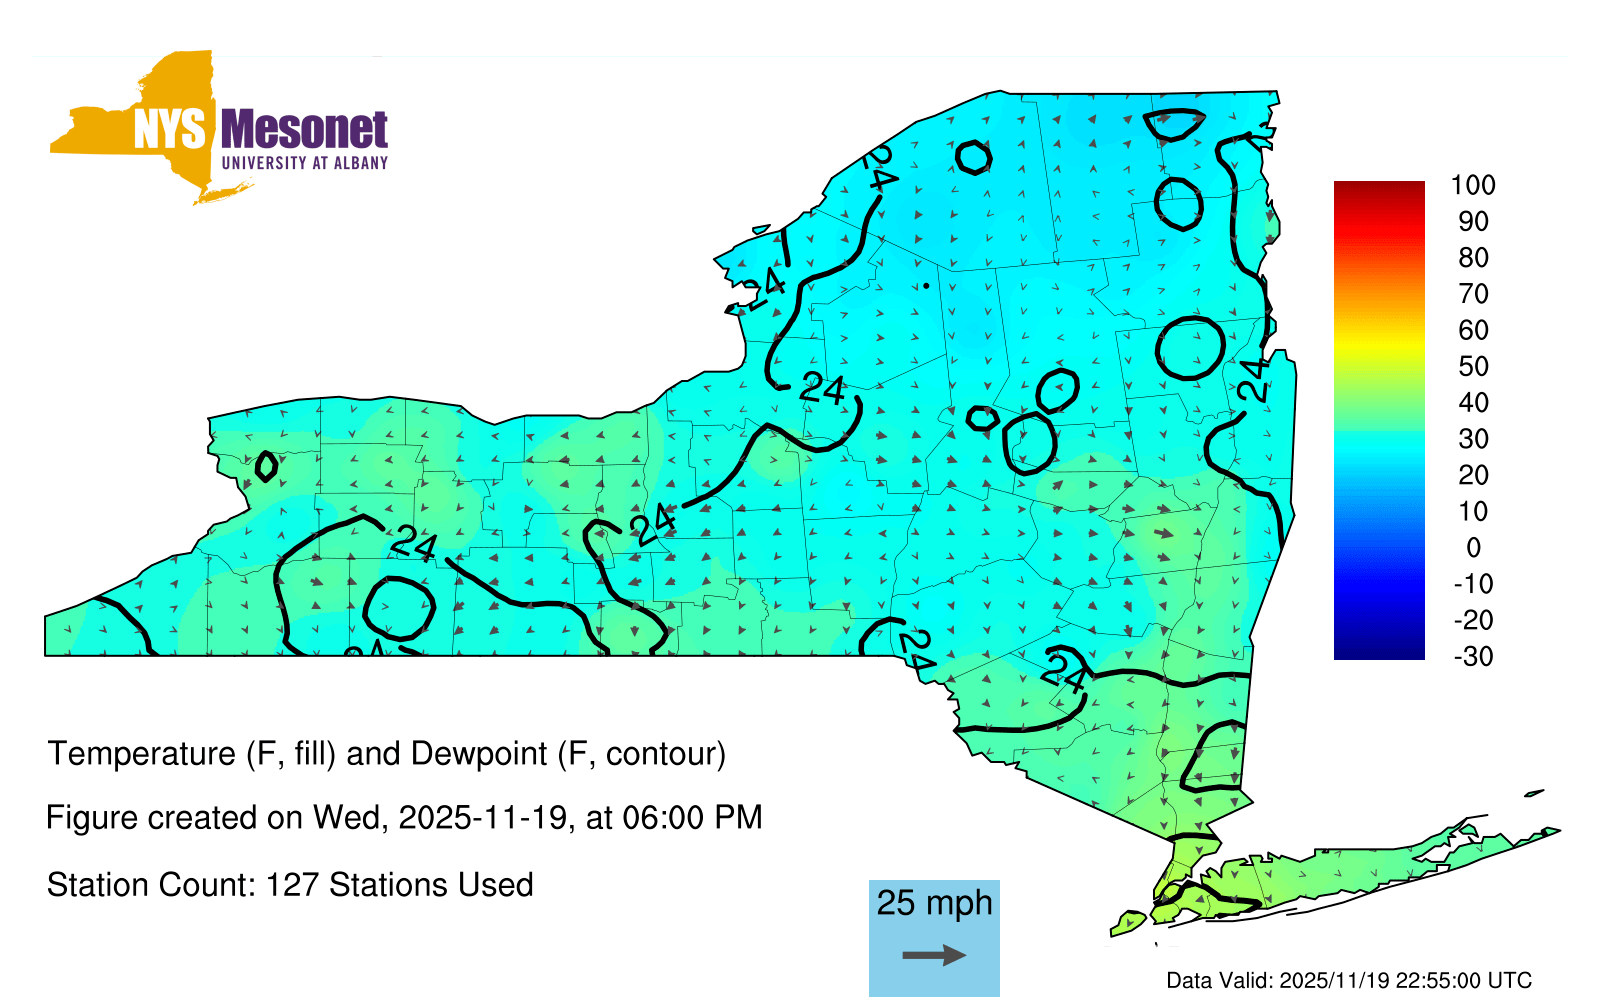This screenshot has height=1000, width=1600.
Task: Click the Data Valid UTC timestamp
Action: 1349,980
